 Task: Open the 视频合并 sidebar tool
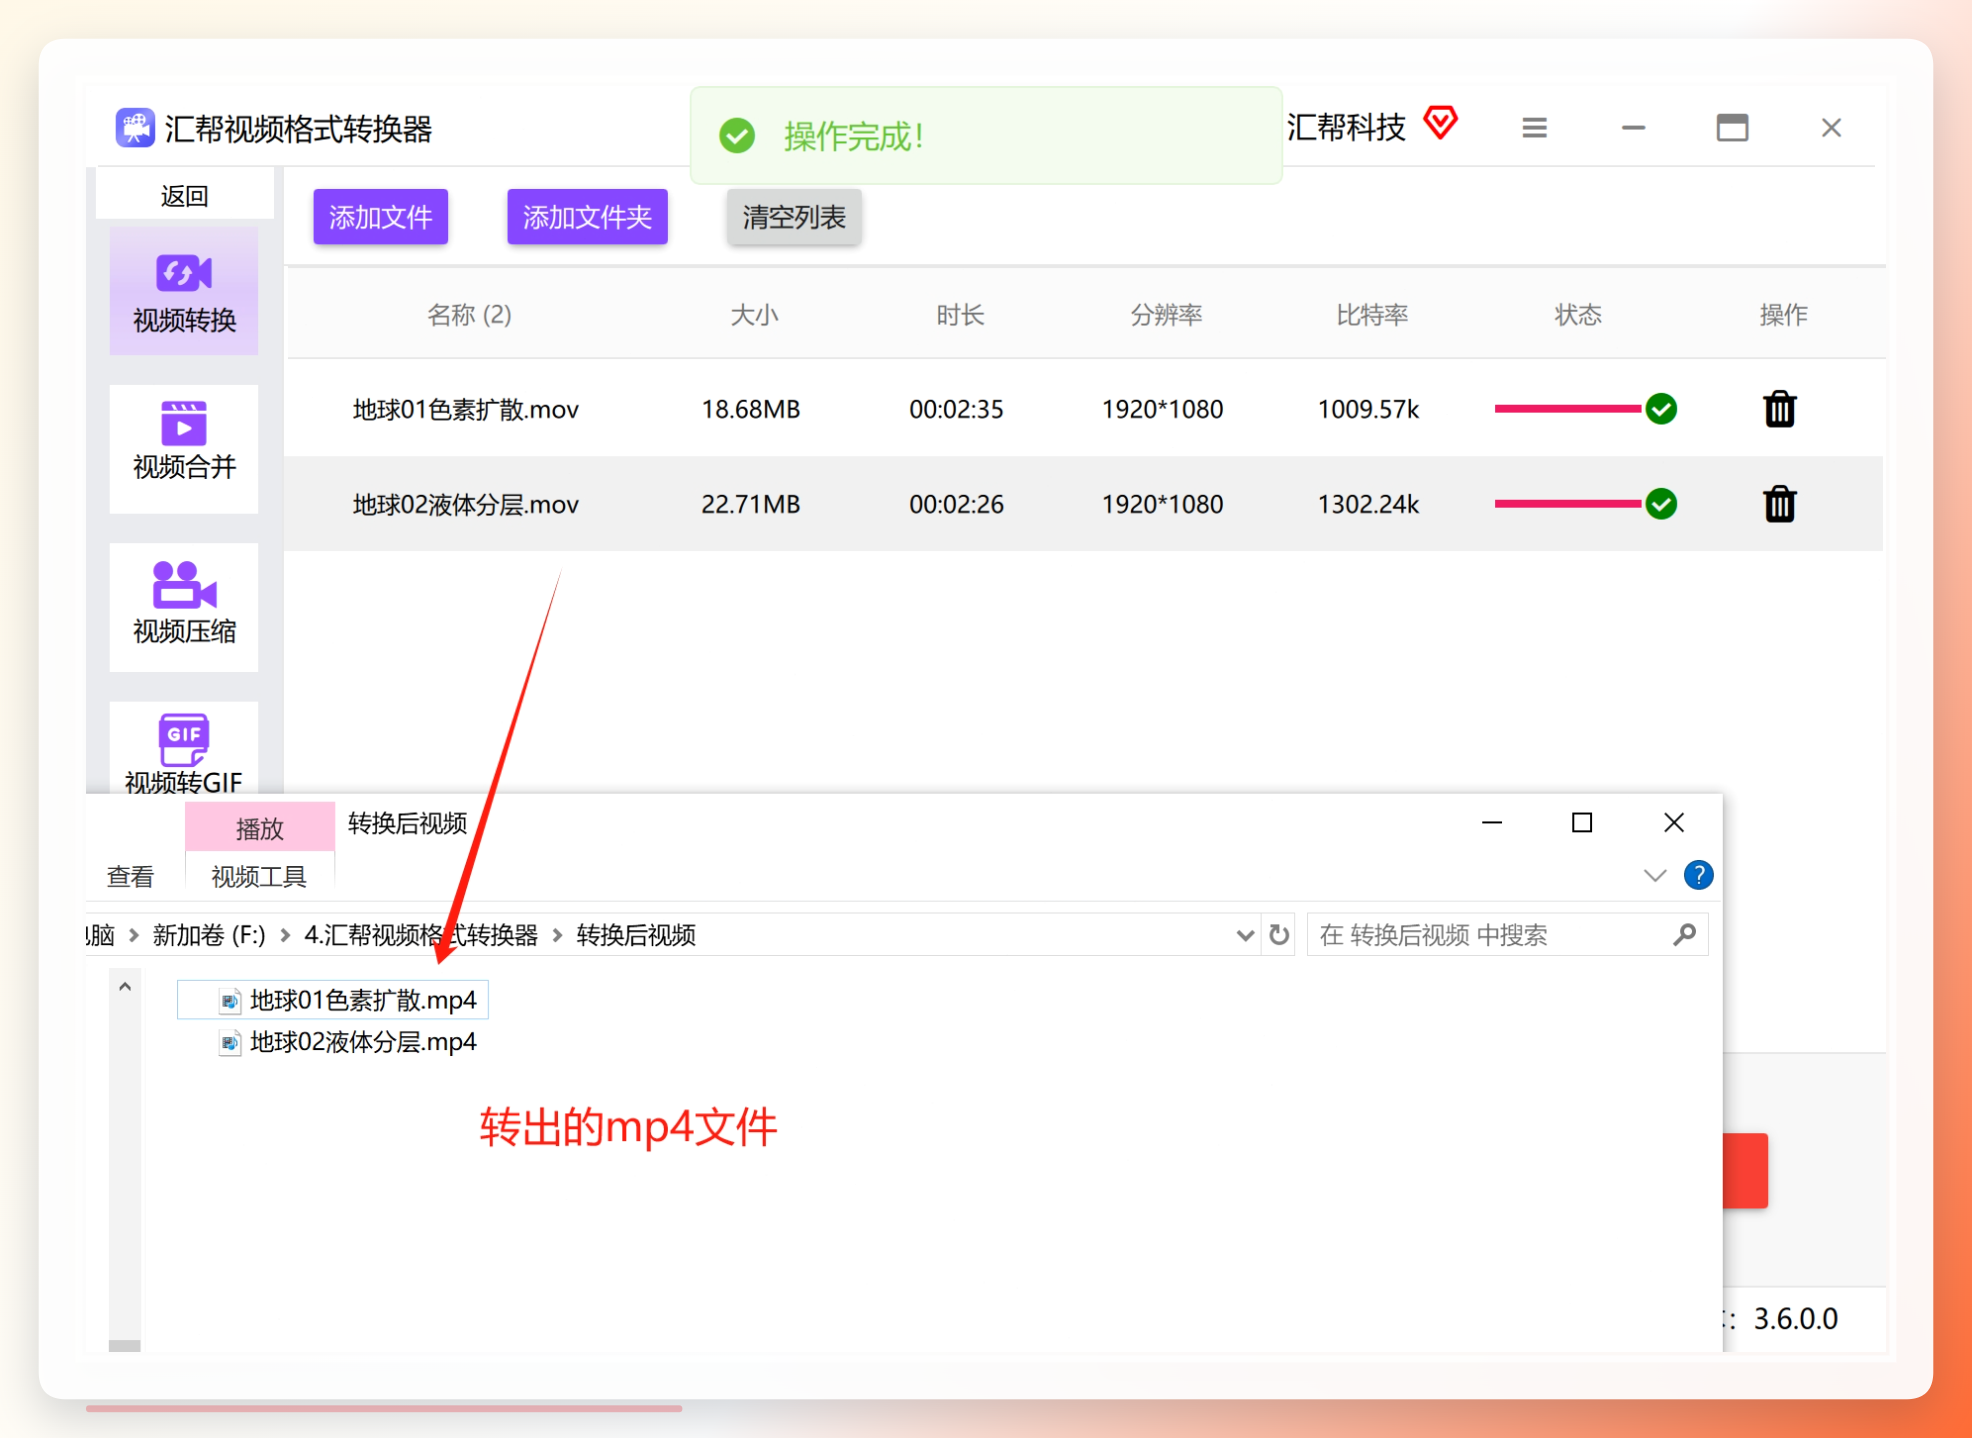point(184,449)
